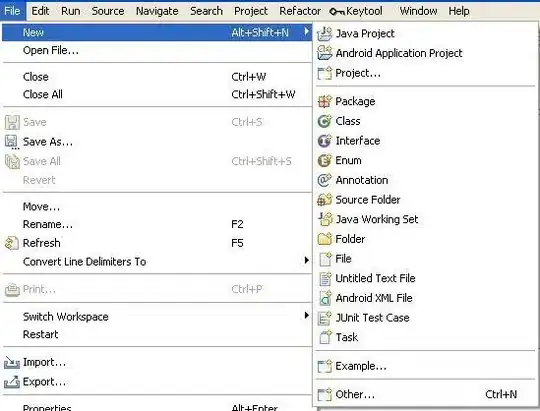This screenshot has width=540, height=411.
Task: Click the Ctrl+N shortcut text
Action: [501, 394]
